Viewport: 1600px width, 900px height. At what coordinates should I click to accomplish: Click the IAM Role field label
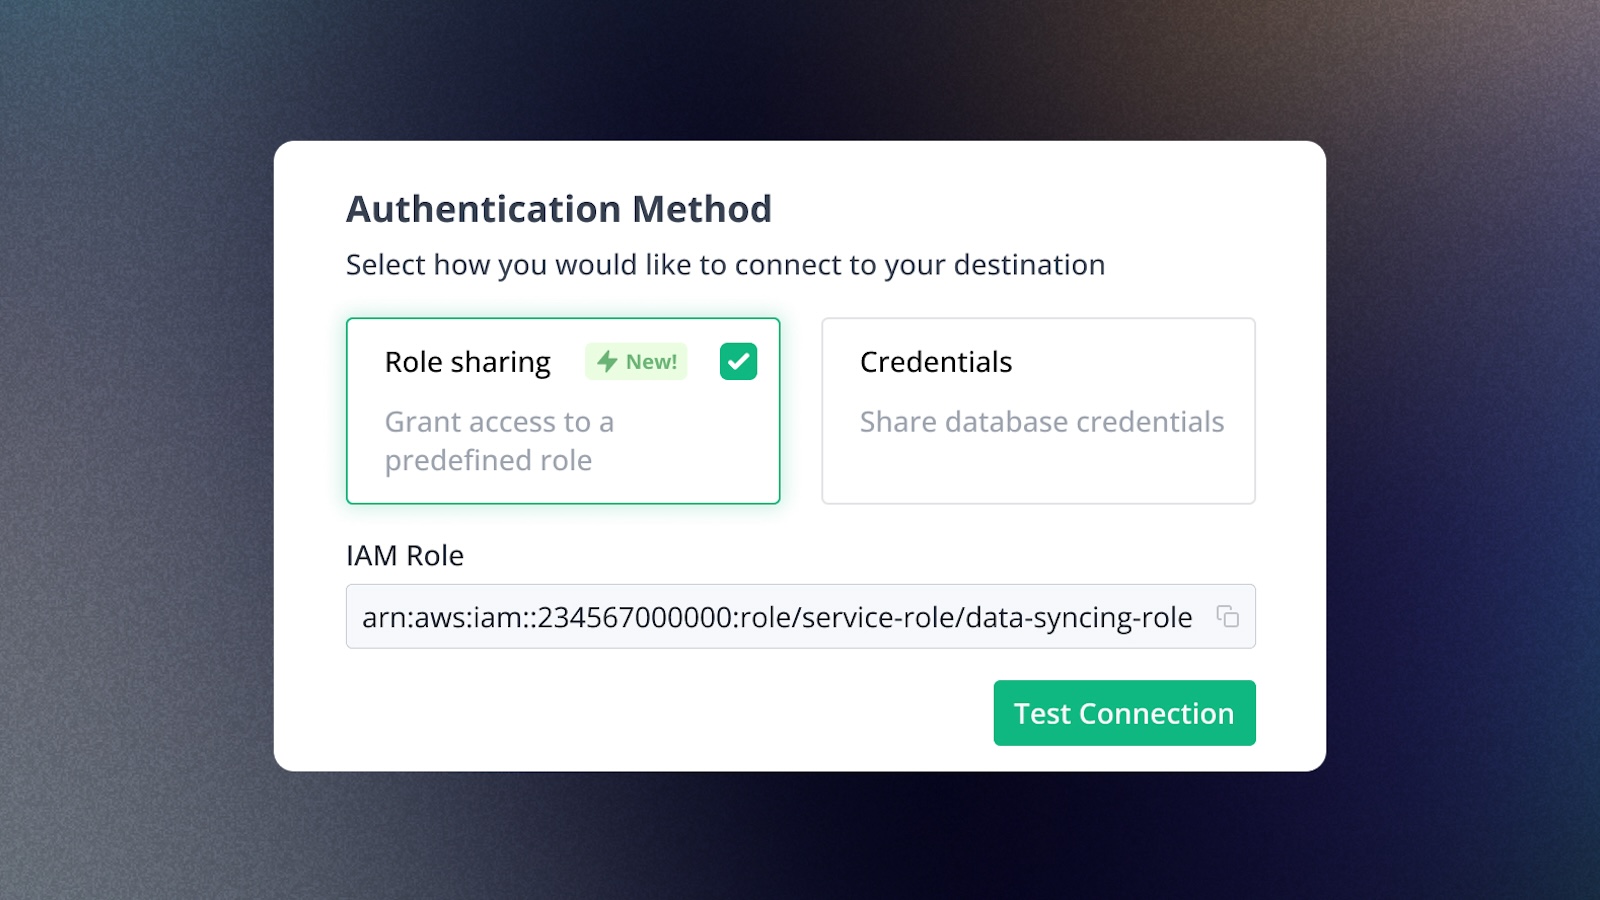coord(405,555)
